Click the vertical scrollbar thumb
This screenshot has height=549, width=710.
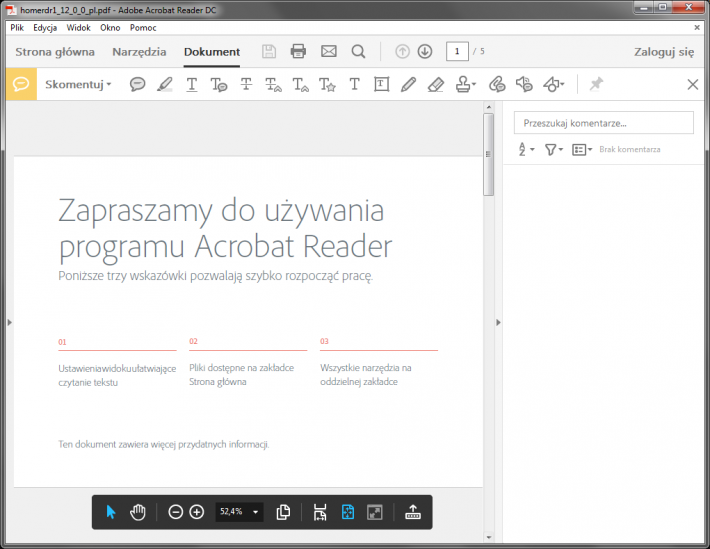click(488, 154)
